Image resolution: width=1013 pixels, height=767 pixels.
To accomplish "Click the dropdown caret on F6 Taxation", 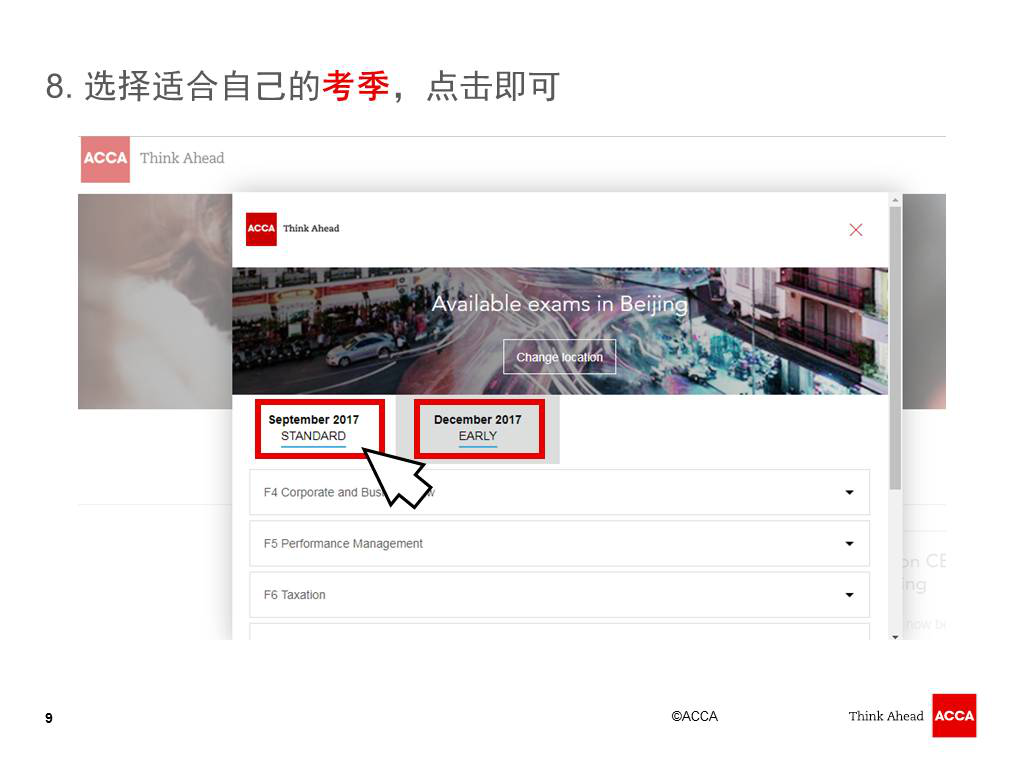I will 849,594.
